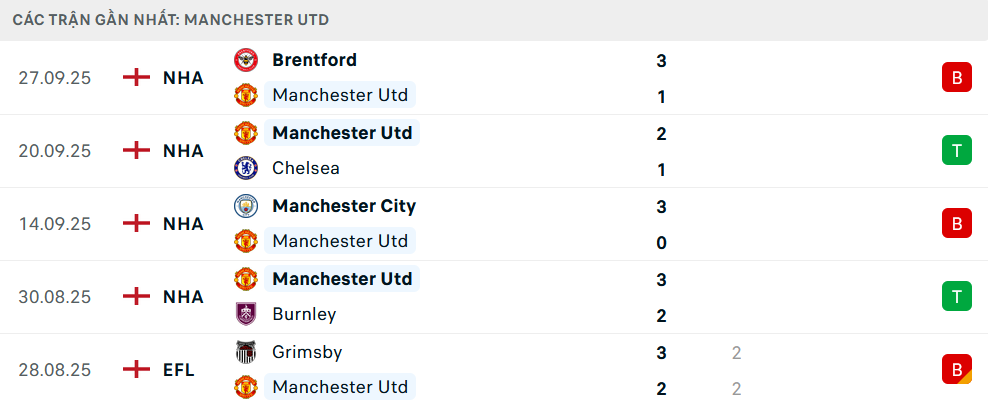Click the Burnley club crest
The width and height of the screenshot is (988, 405).
[x=245, y=314]
